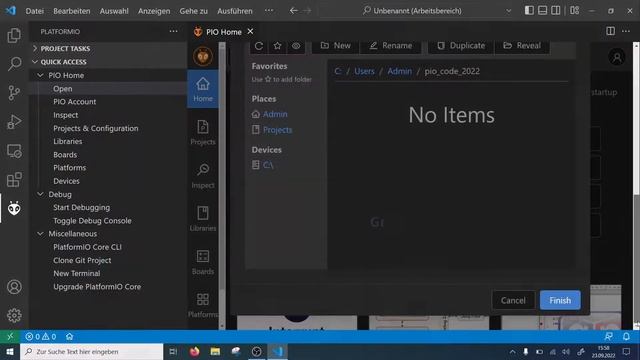Open the Auswahl menu
Image resolution: width=640 pixels, height=360 pixels.
(114, 11)
